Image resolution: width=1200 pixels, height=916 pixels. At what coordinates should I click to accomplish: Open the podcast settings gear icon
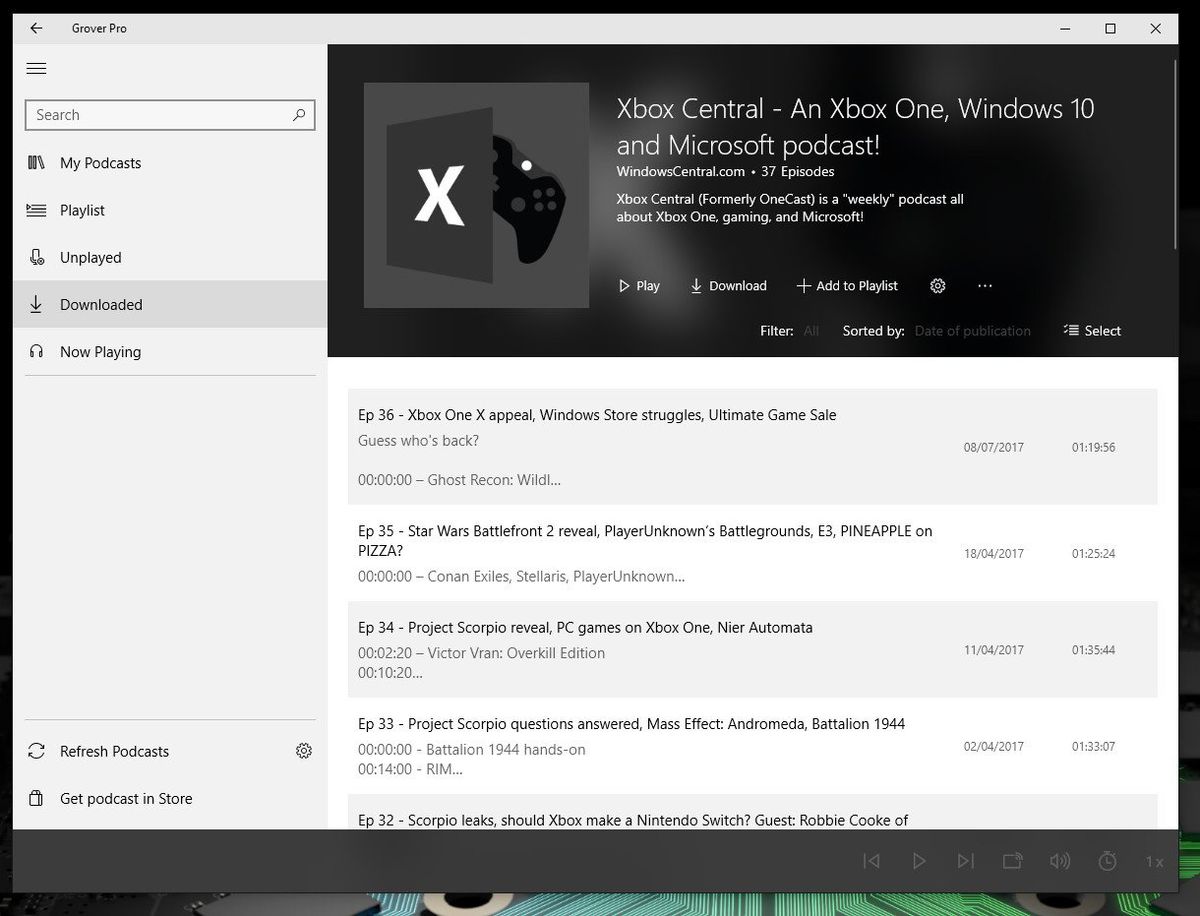(x=937, y=285)
